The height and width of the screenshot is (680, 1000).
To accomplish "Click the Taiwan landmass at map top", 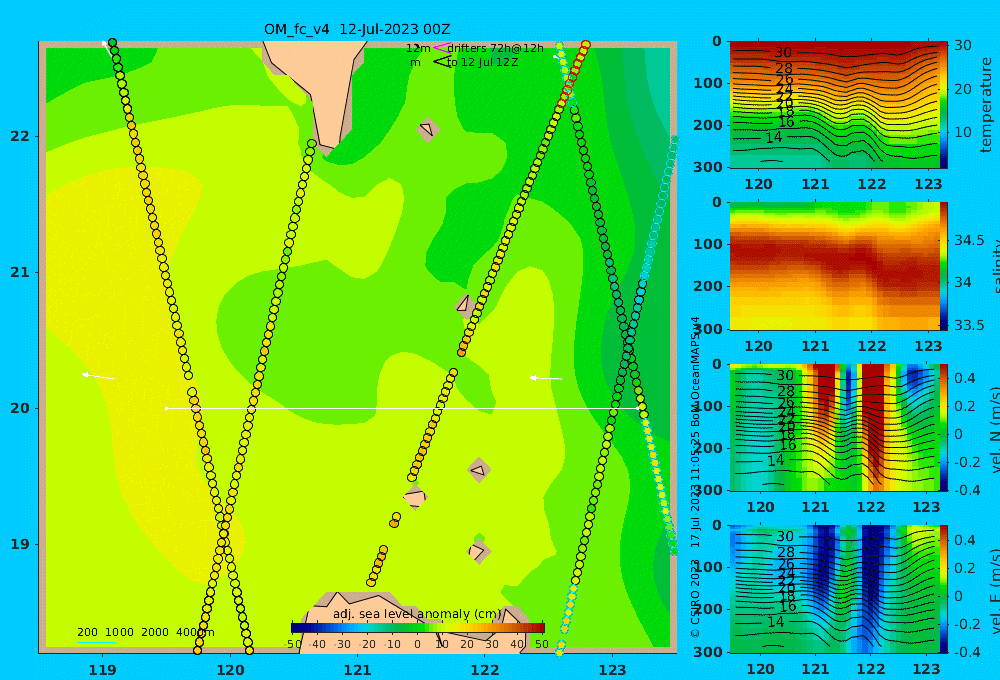I will (x=320, y=89).
